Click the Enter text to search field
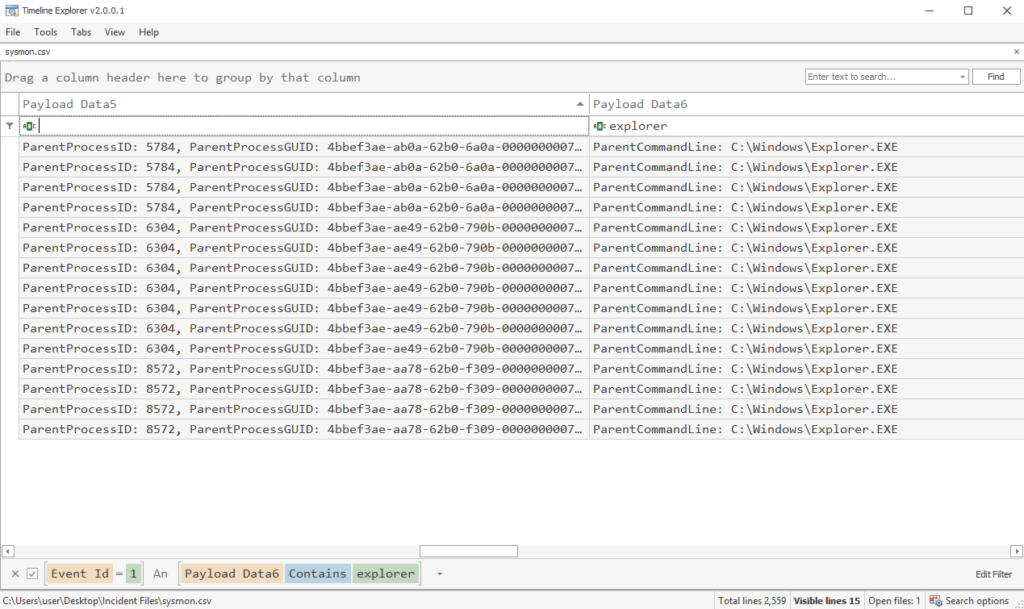The width and height of the screenshot is (1024, 609). [x=881, y=77]
